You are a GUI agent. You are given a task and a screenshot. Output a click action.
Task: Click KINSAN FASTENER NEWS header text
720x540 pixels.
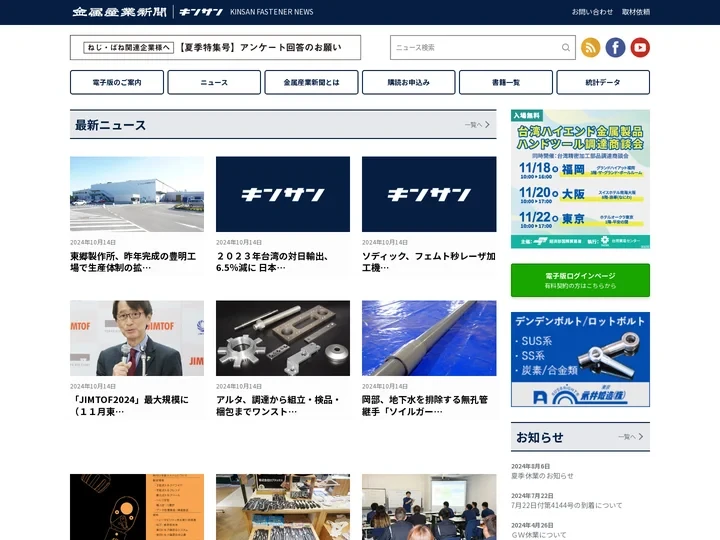(271, 12)
